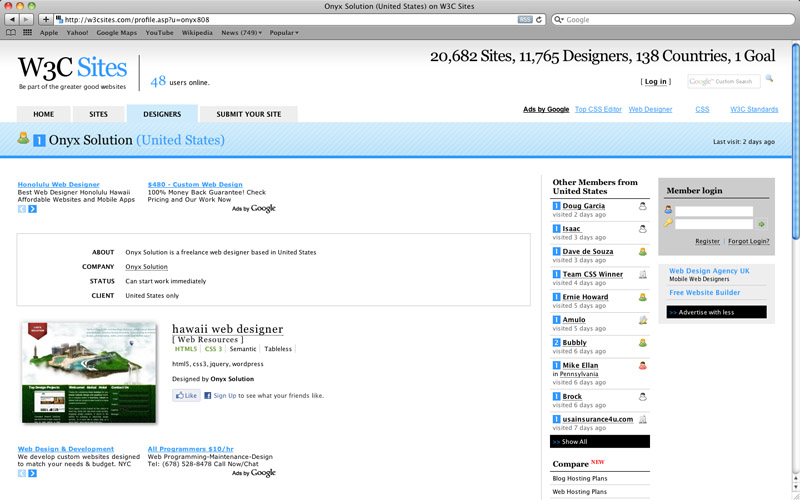Image resolution: width=800 pixels, height=500 pixels.
Task: Click Amulo's member icon
Action: (643, 320)
